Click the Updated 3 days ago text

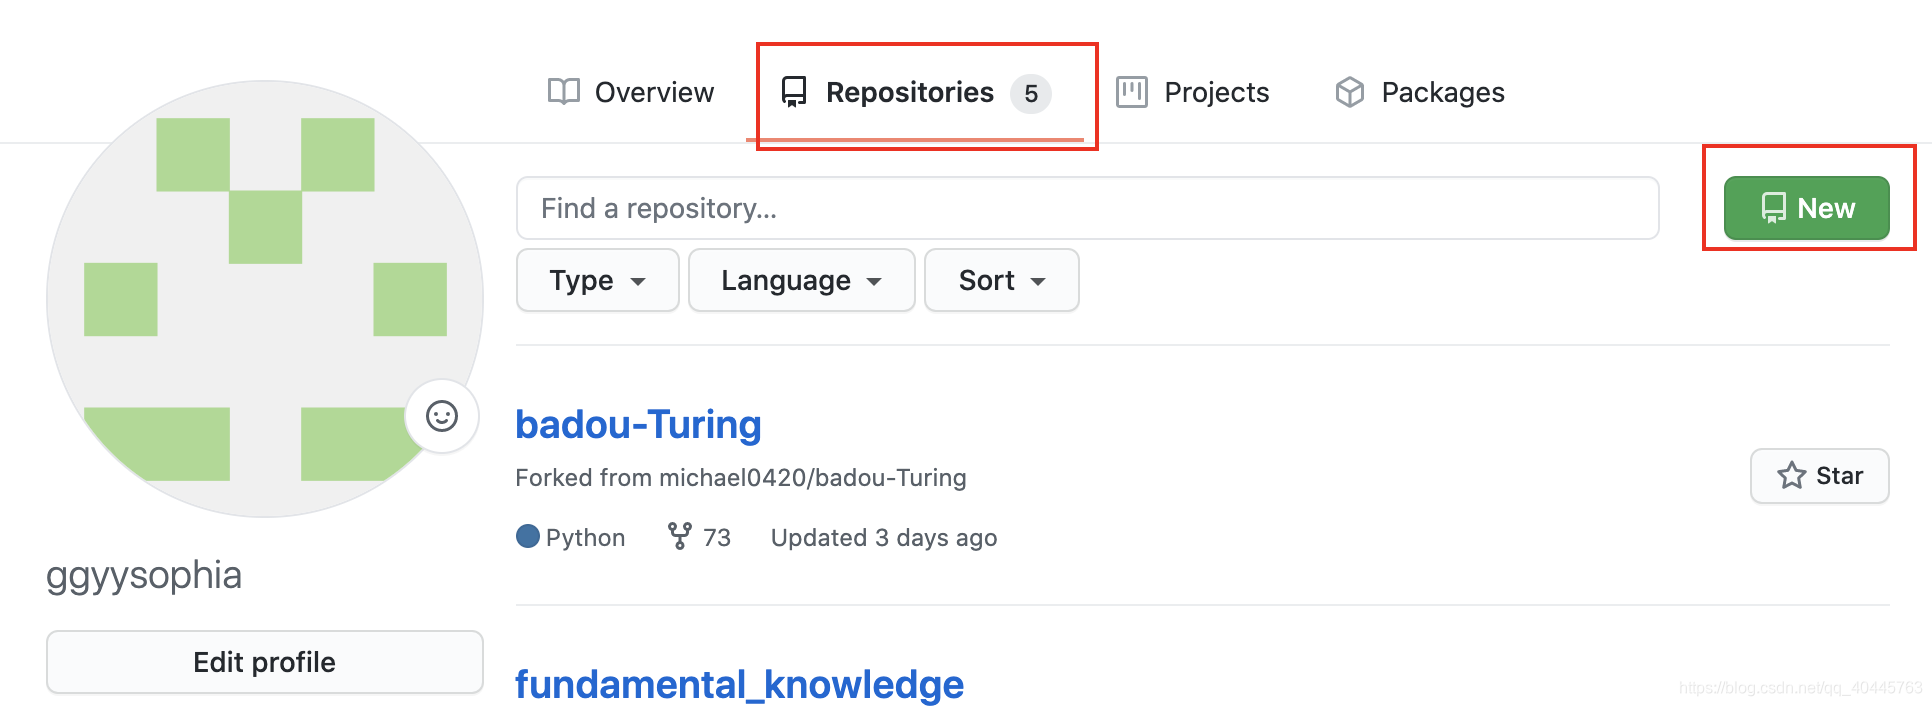pos(884,538)
